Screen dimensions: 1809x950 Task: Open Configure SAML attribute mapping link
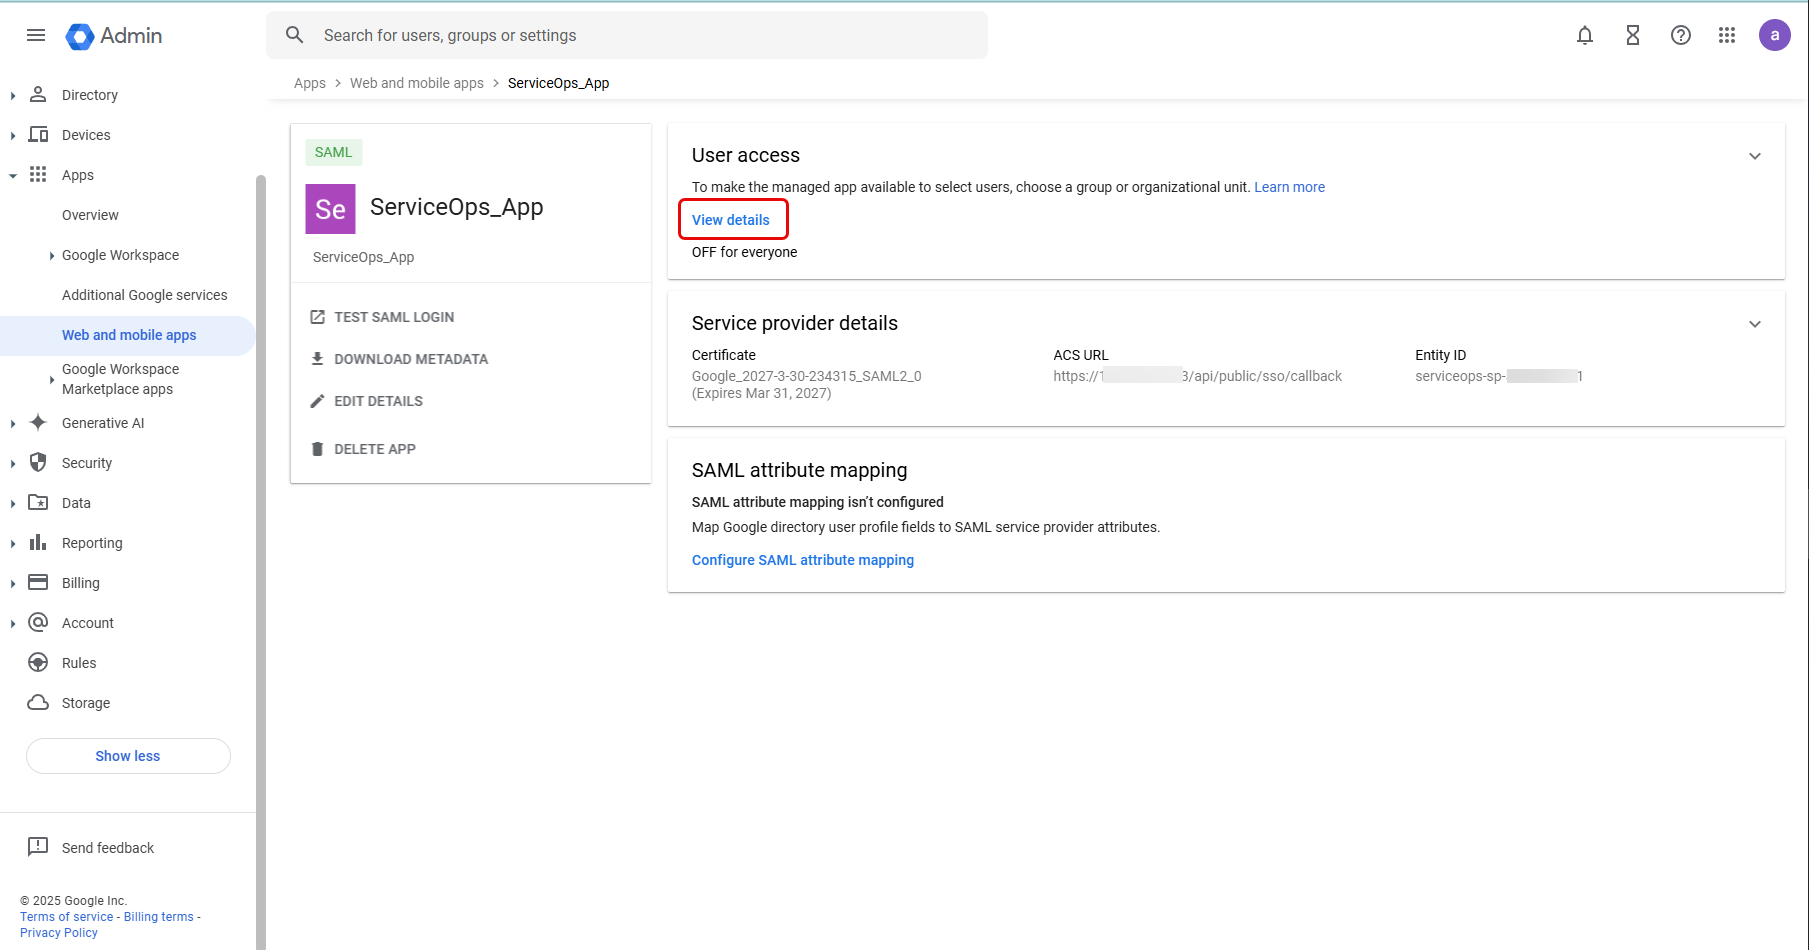[x=802, y=560]
